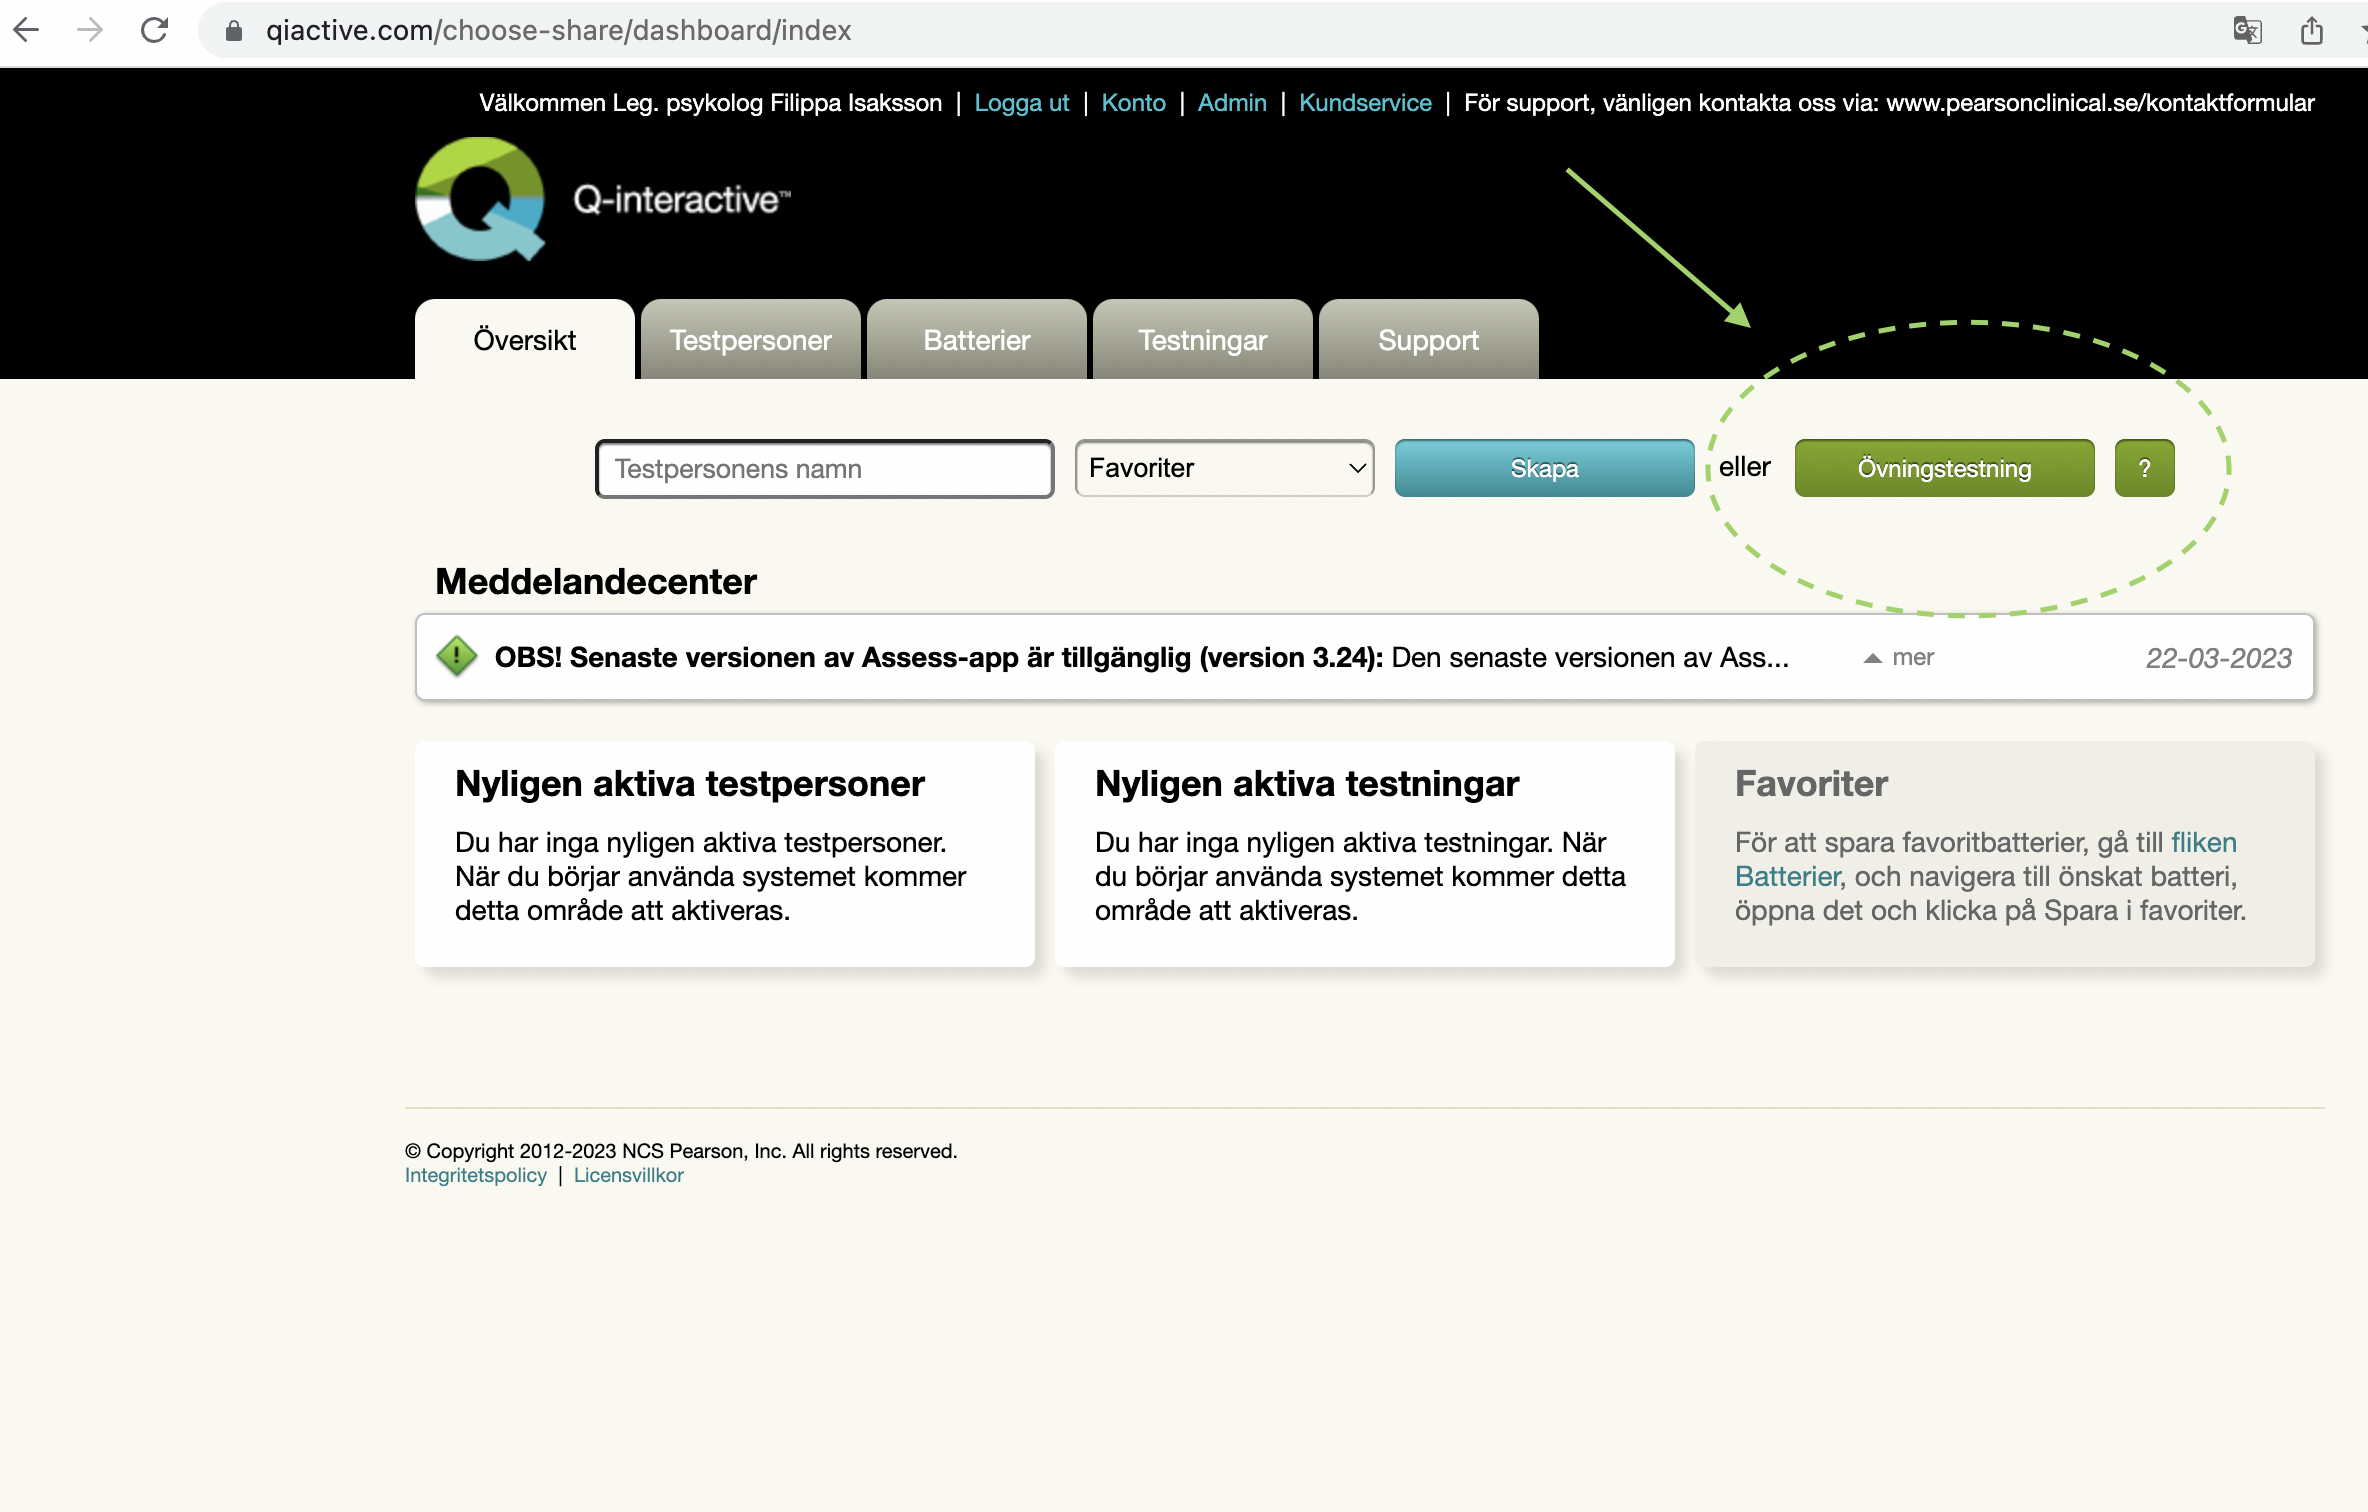
Task: Click the Q-interactive logo
Action: (603, 199)
